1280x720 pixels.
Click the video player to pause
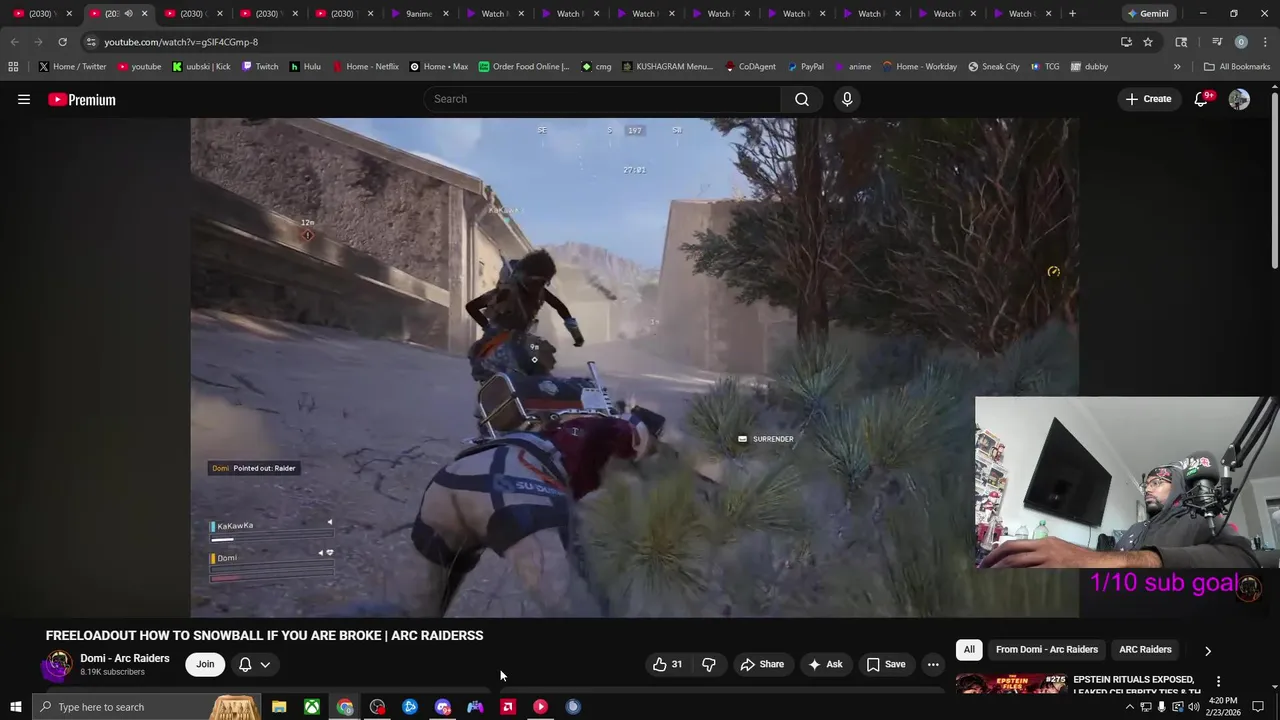click(635, 367)
